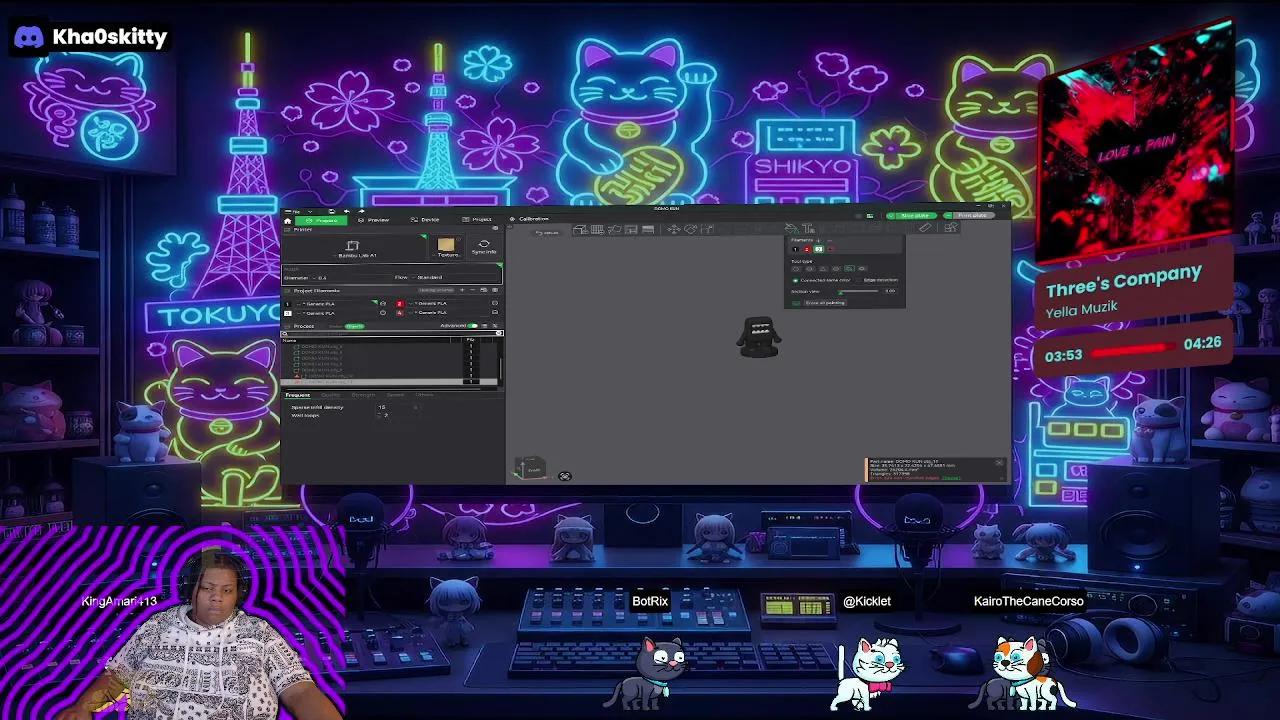The height and width of the screenshot is (720, 1280).
Task: Click the Assembly view tool icon
Action: tap(951, 227)
